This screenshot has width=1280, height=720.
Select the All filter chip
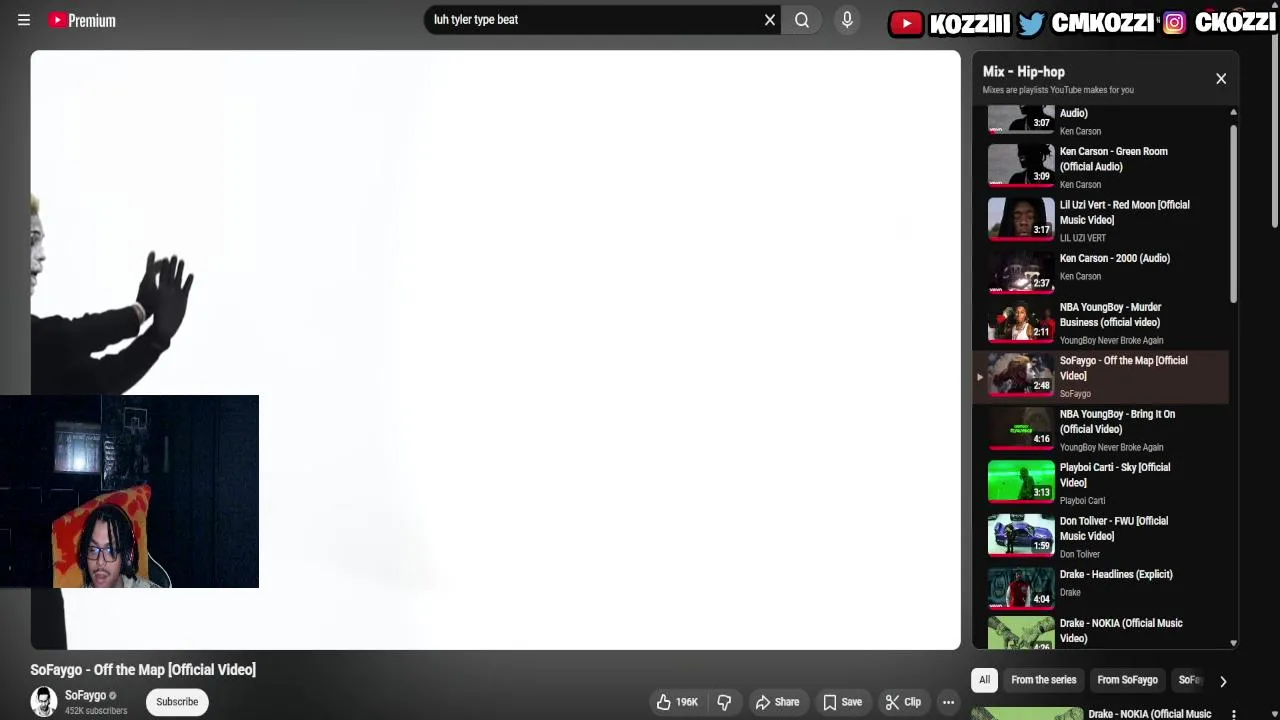click(x=984, y=680)
